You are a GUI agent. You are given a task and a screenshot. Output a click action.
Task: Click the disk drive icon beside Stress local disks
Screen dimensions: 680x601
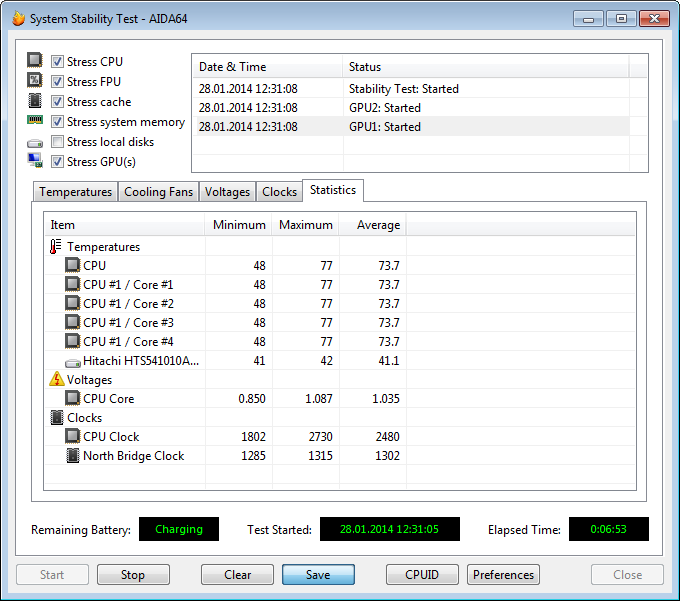click(x=35, y=143)
